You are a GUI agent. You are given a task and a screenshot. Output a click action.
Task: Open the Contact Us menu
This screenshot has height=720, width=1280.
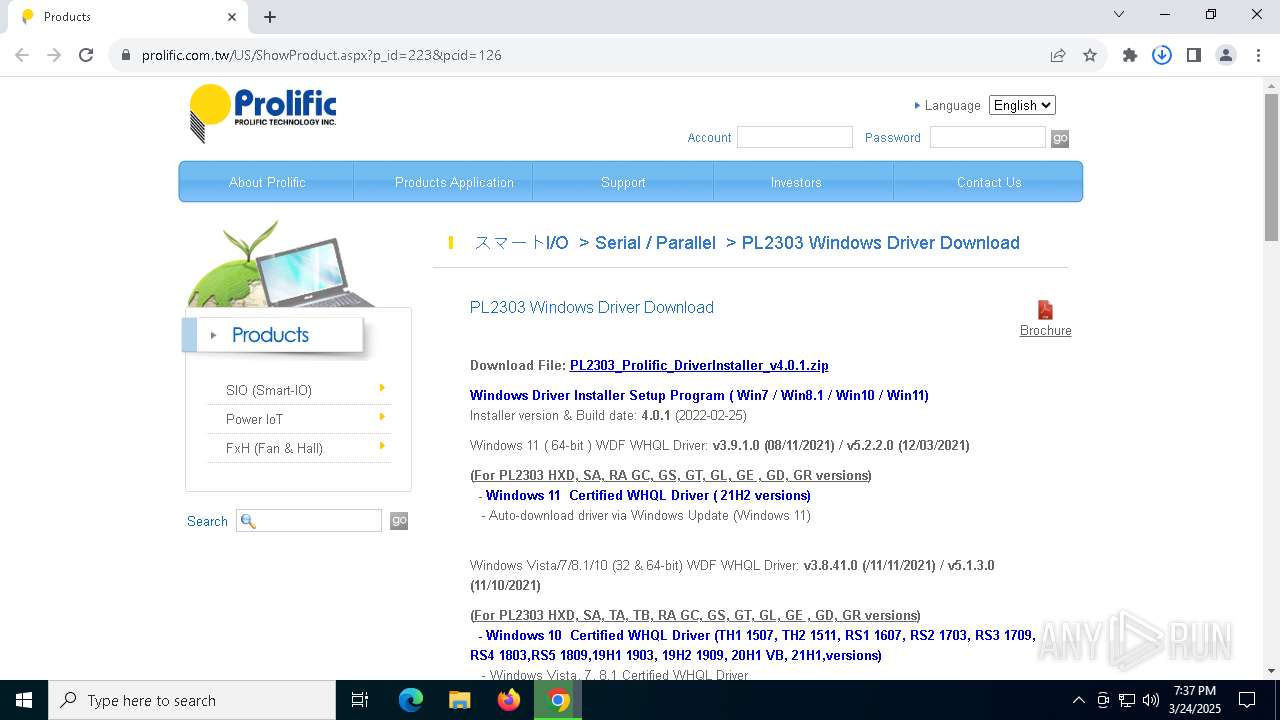[989, 182]
